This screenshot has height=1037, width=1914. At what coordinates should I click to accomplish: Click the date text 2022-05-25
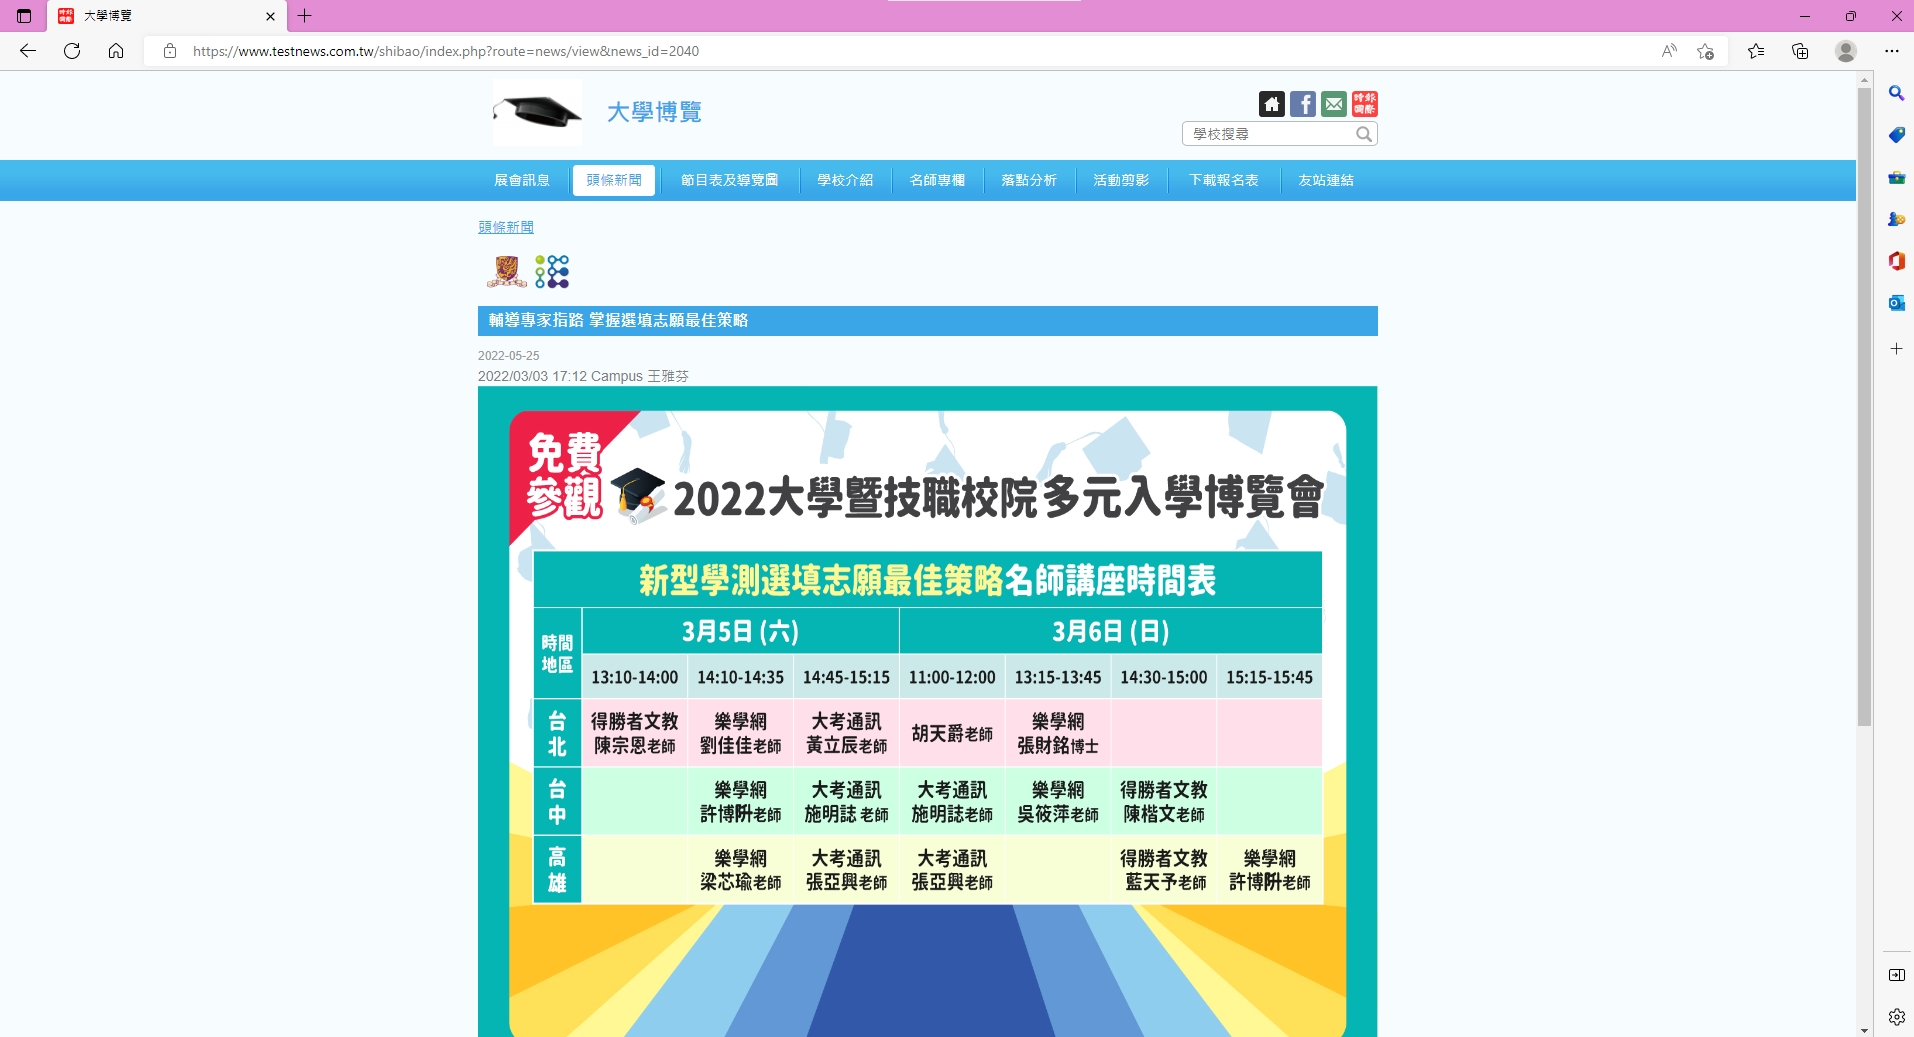pos(508,355)
